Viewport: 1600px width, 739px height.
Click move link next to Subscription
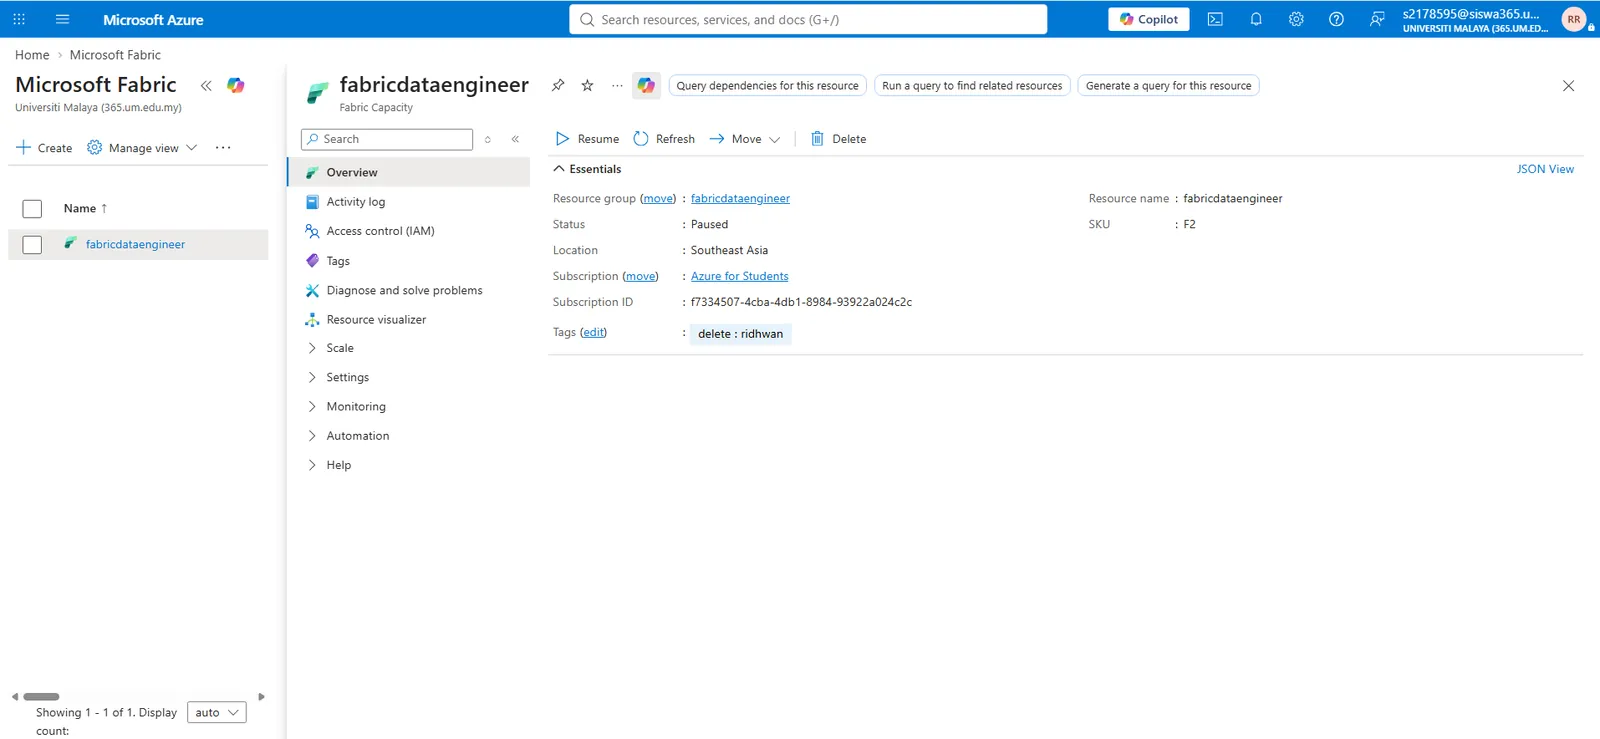coord(640,276)
